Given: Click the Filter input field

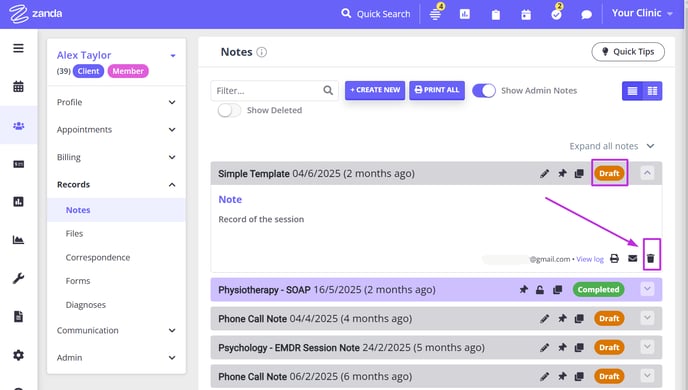Looking at the screenshot, I should 274,91.
